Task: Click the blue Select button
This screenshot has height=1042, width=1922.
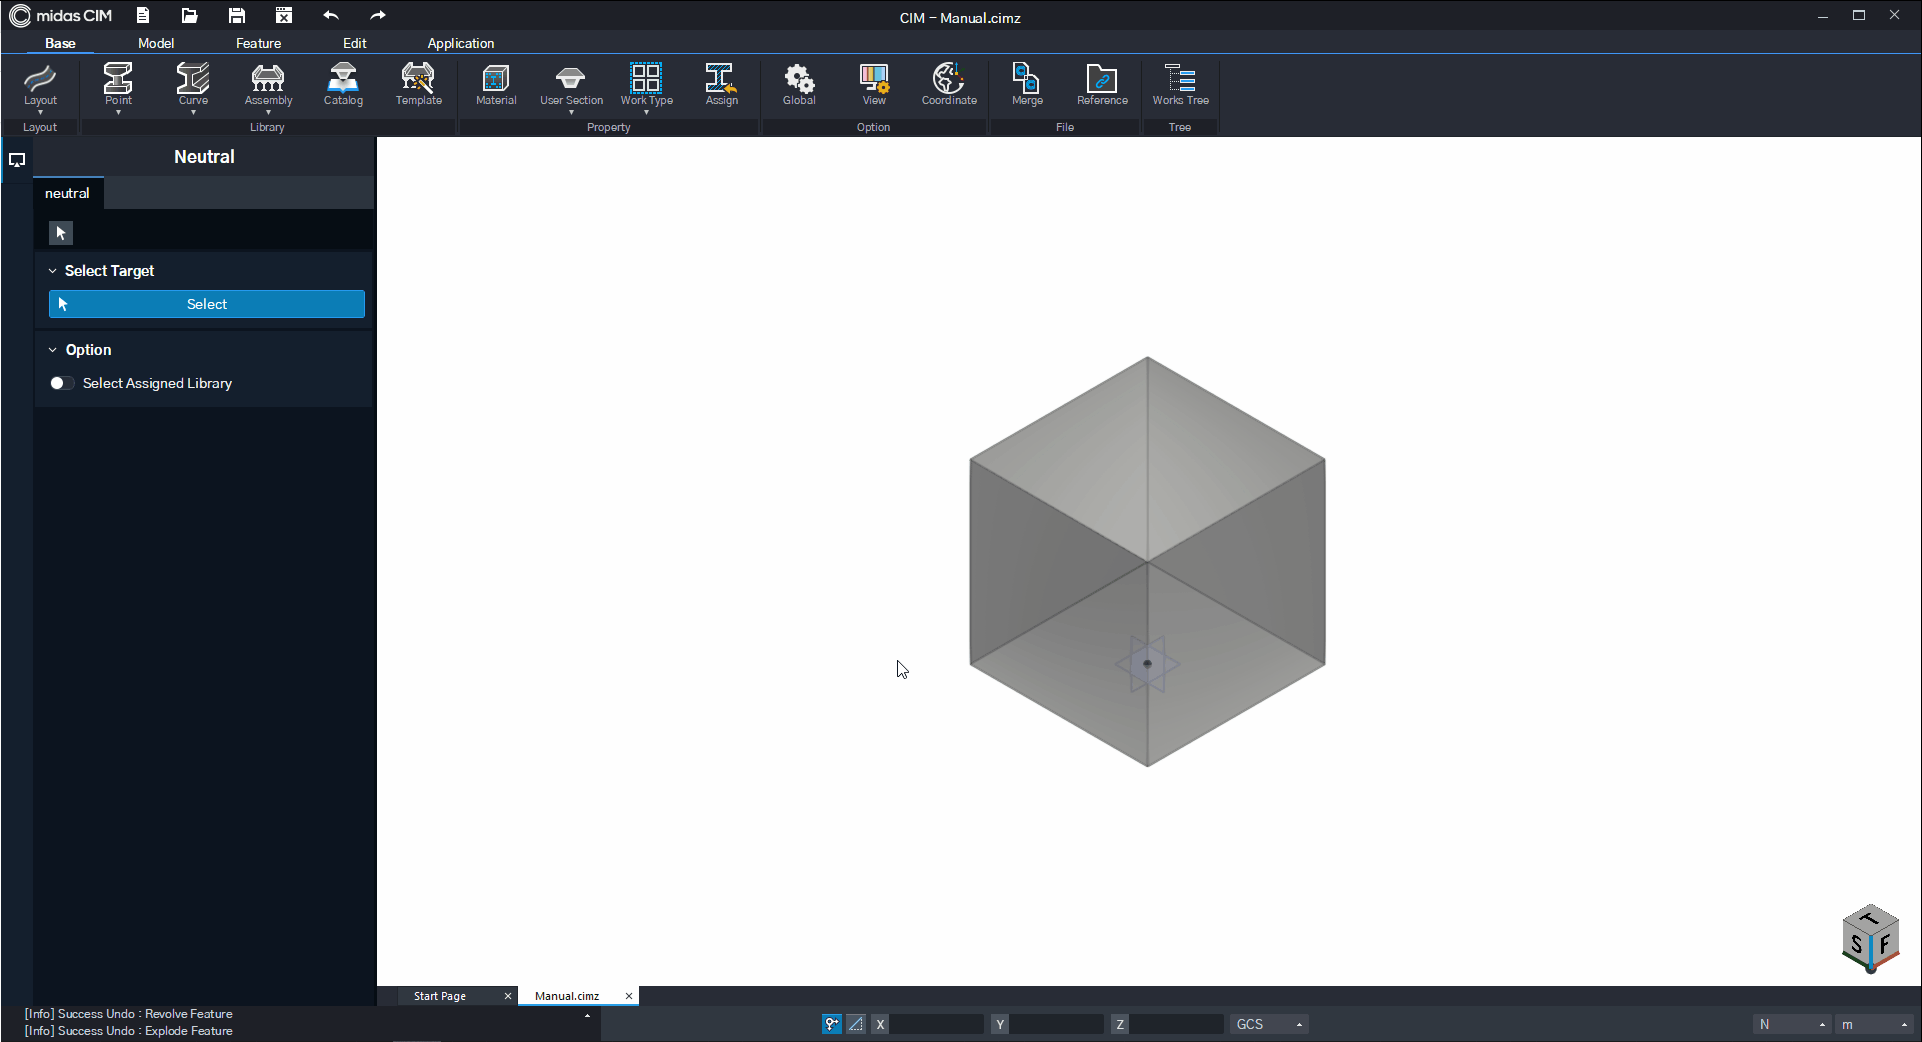Action: pyautogui.click(x=207, y=304)
